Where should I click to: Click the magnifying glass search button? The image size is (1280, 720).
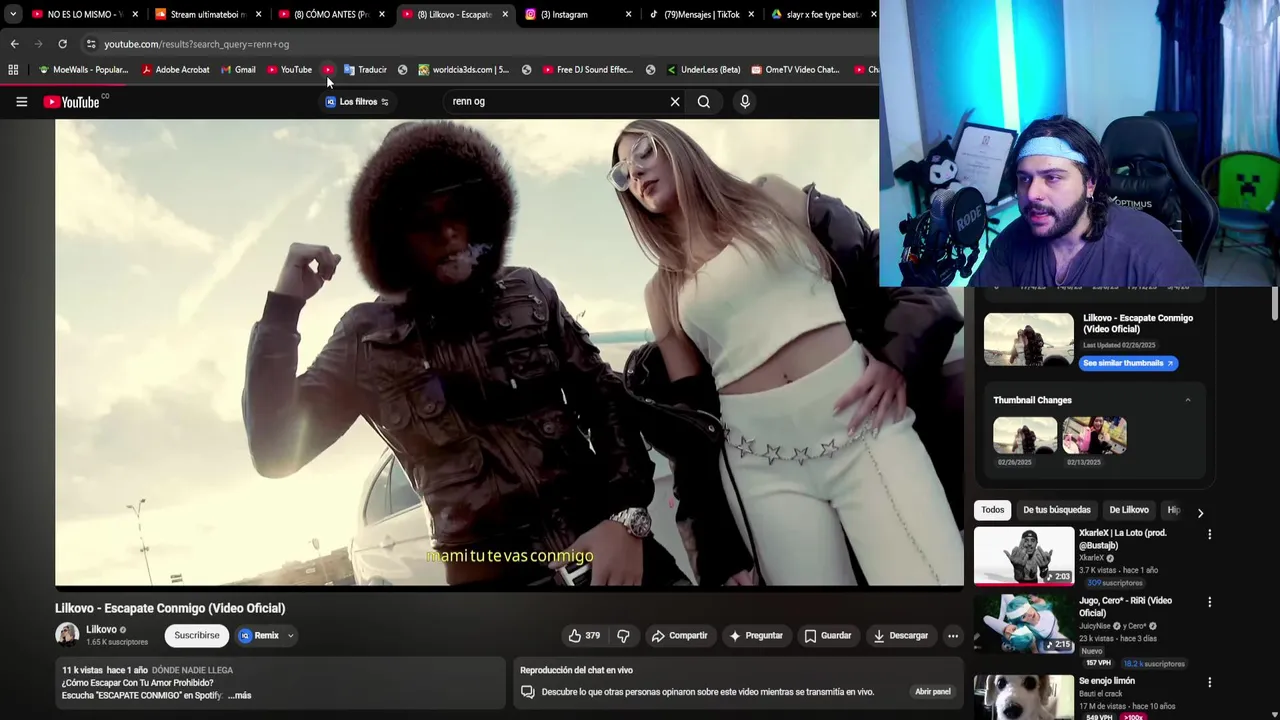pos(704,101)
